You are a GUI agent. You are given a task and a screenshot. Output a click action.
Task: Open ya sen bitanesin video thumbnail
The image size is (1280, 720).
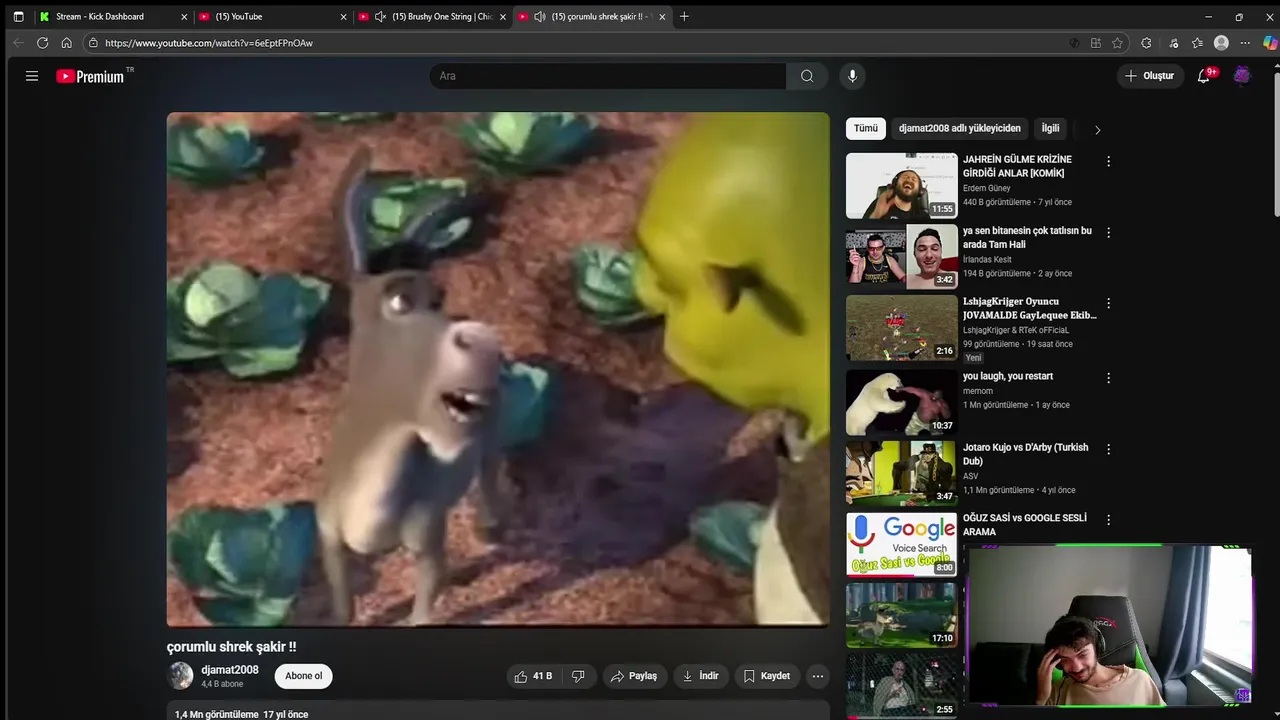[x=902, y=256]
